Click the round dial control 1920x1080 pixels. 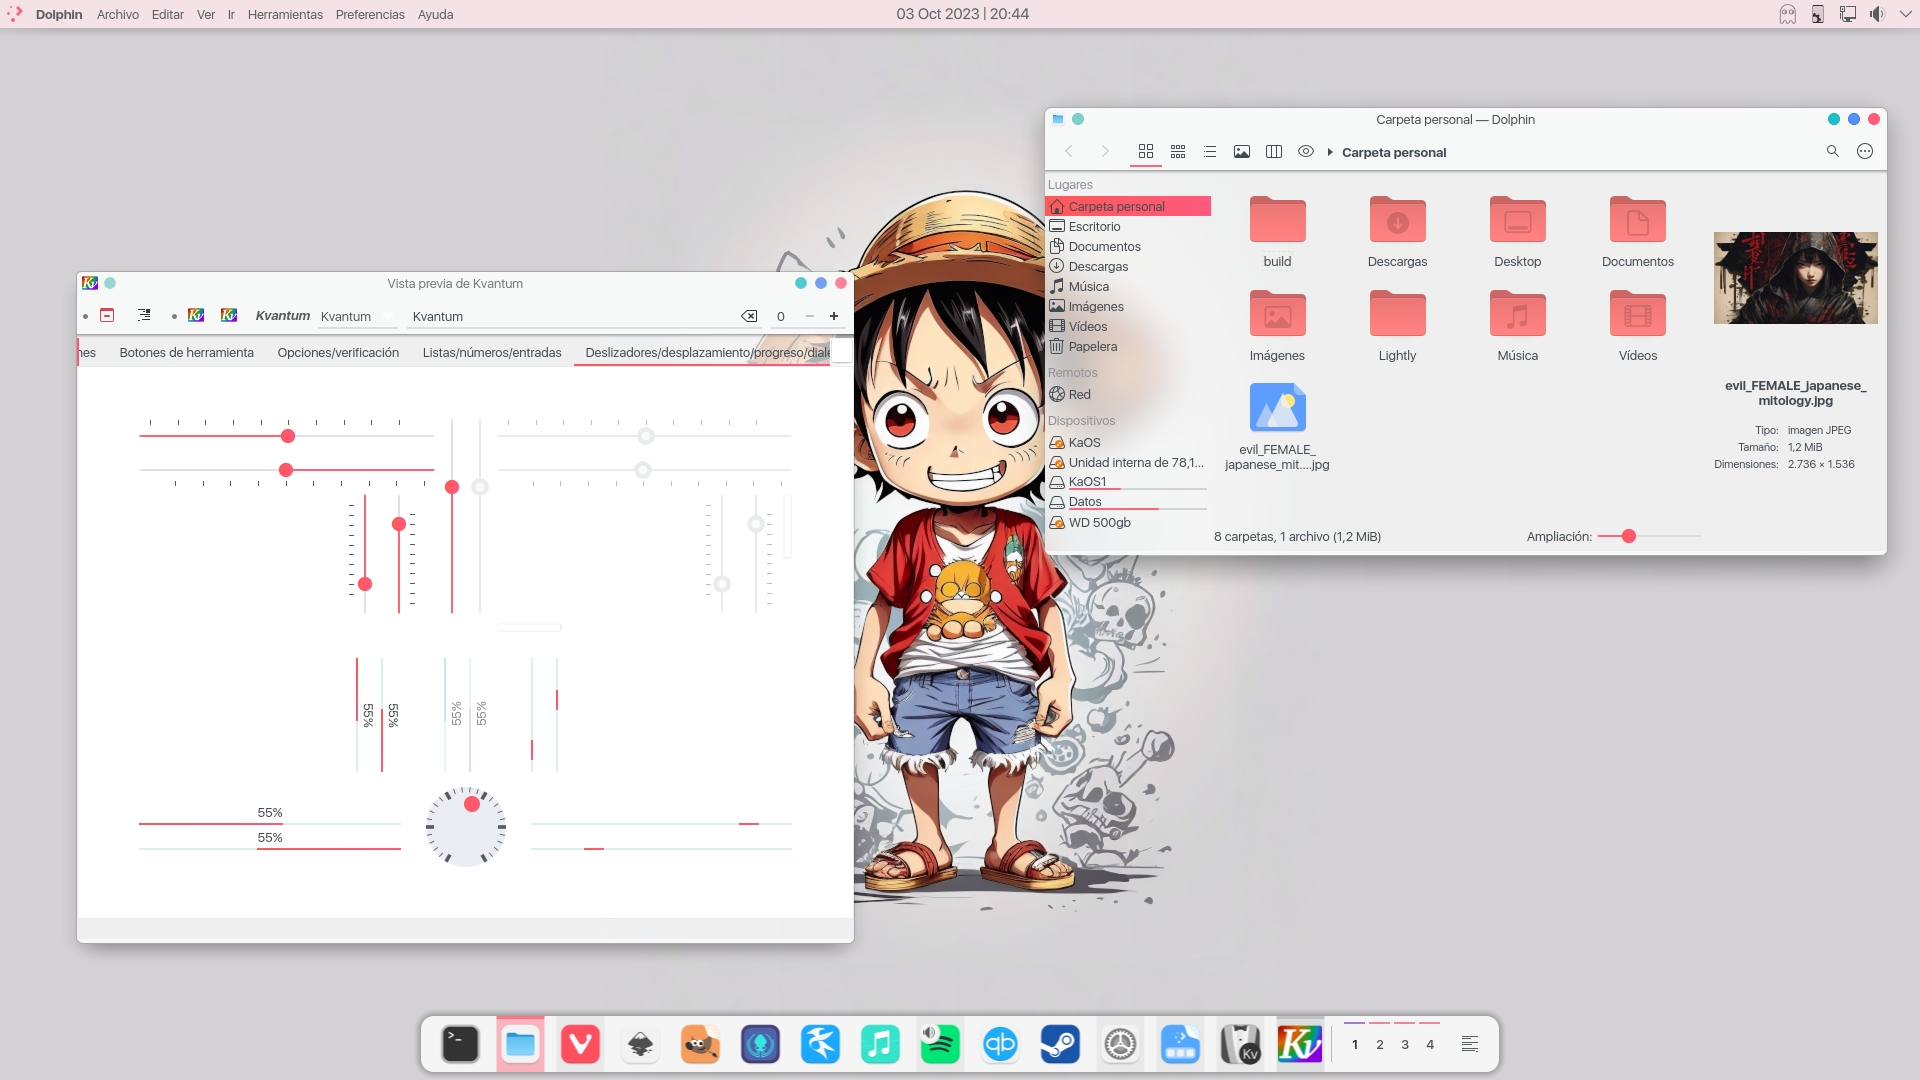[466, 826]
